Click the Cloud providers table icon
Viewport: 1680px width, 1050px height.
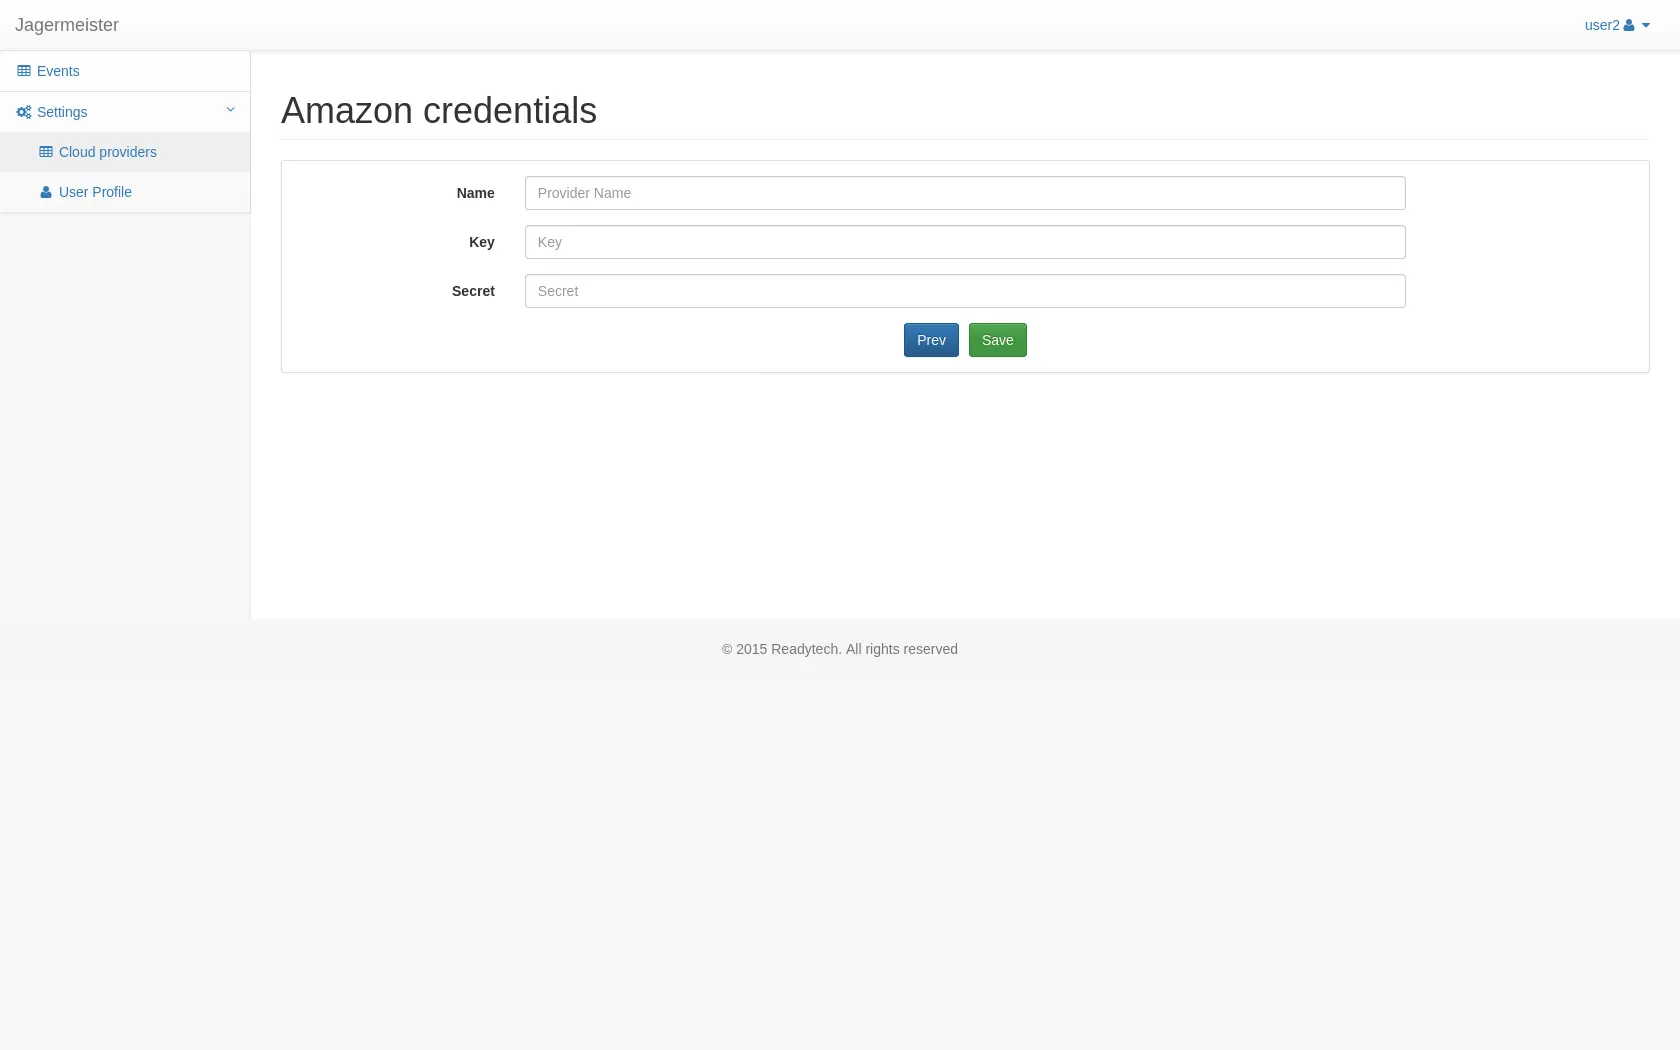pos(46,152)
